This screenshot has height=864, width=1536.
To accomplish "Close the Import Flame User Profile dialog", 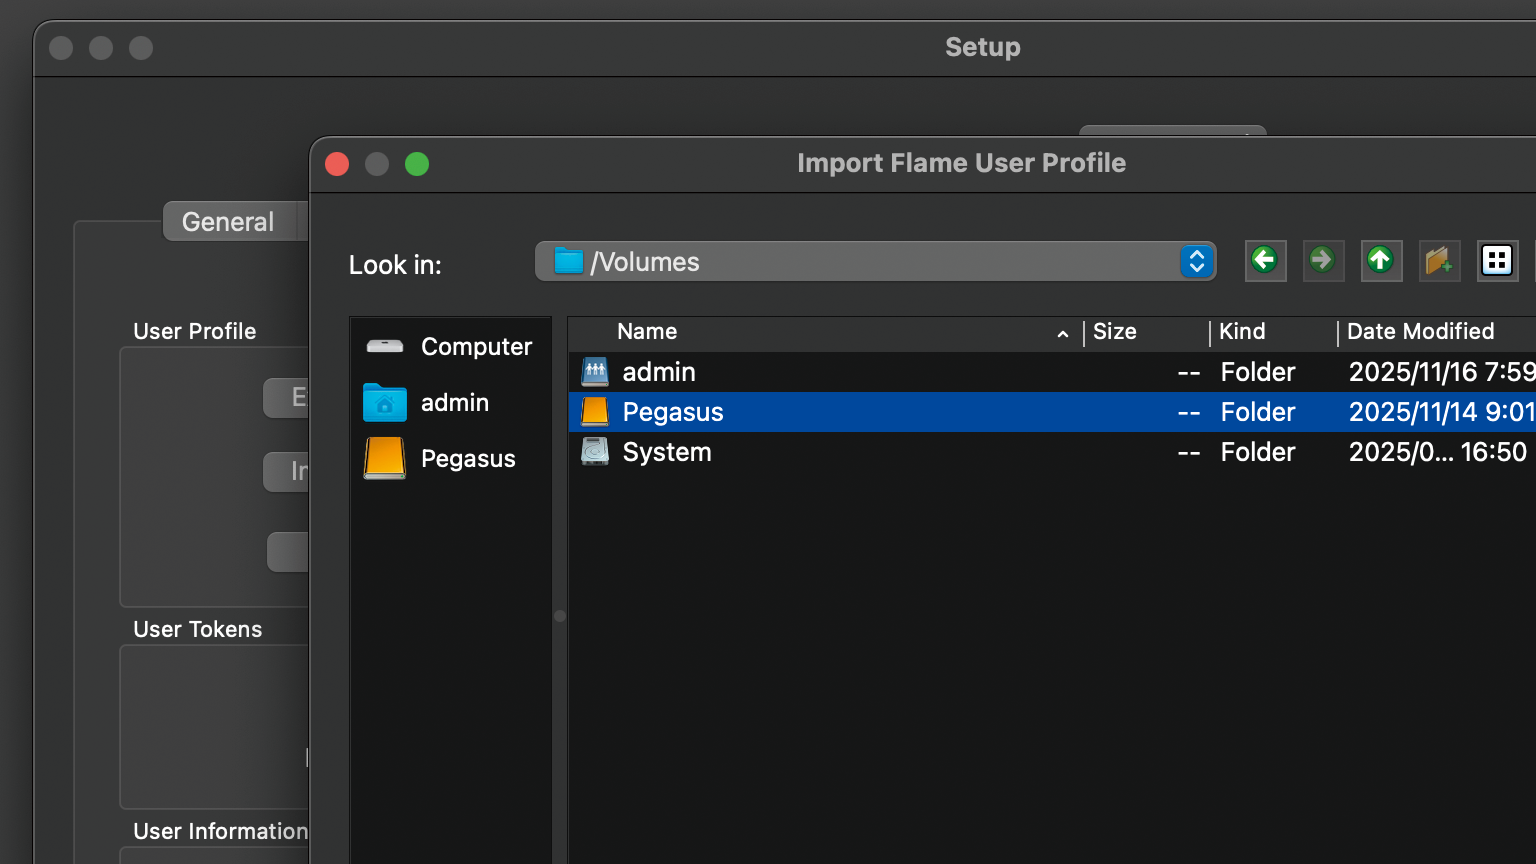I will tap(338, 164).
